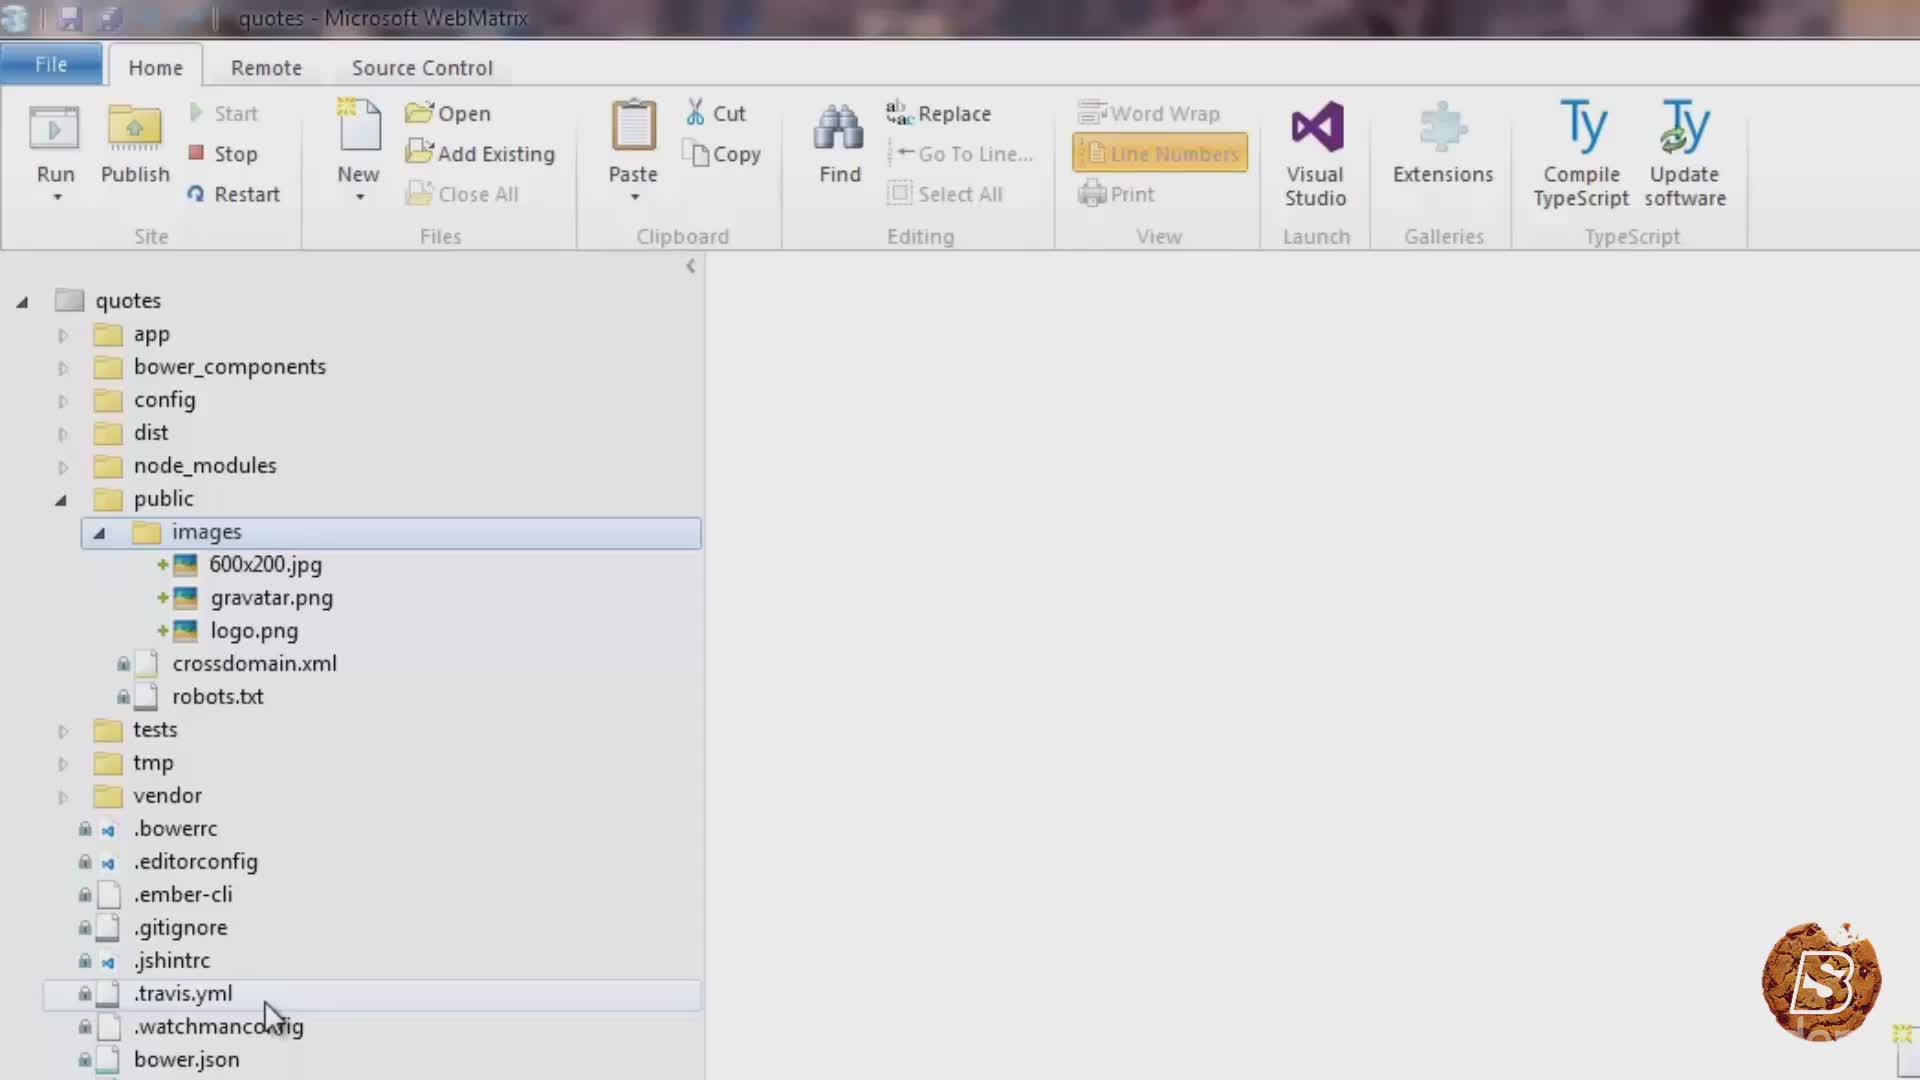Select the .jshintrc file
Image resolution: width=1920 pixels, height=1080 pixels.
click(172, 961)
